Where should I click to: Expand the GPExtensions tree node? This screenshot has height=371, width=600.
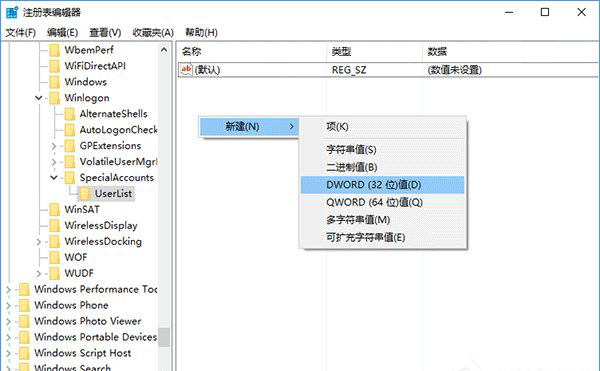(54, 146)
